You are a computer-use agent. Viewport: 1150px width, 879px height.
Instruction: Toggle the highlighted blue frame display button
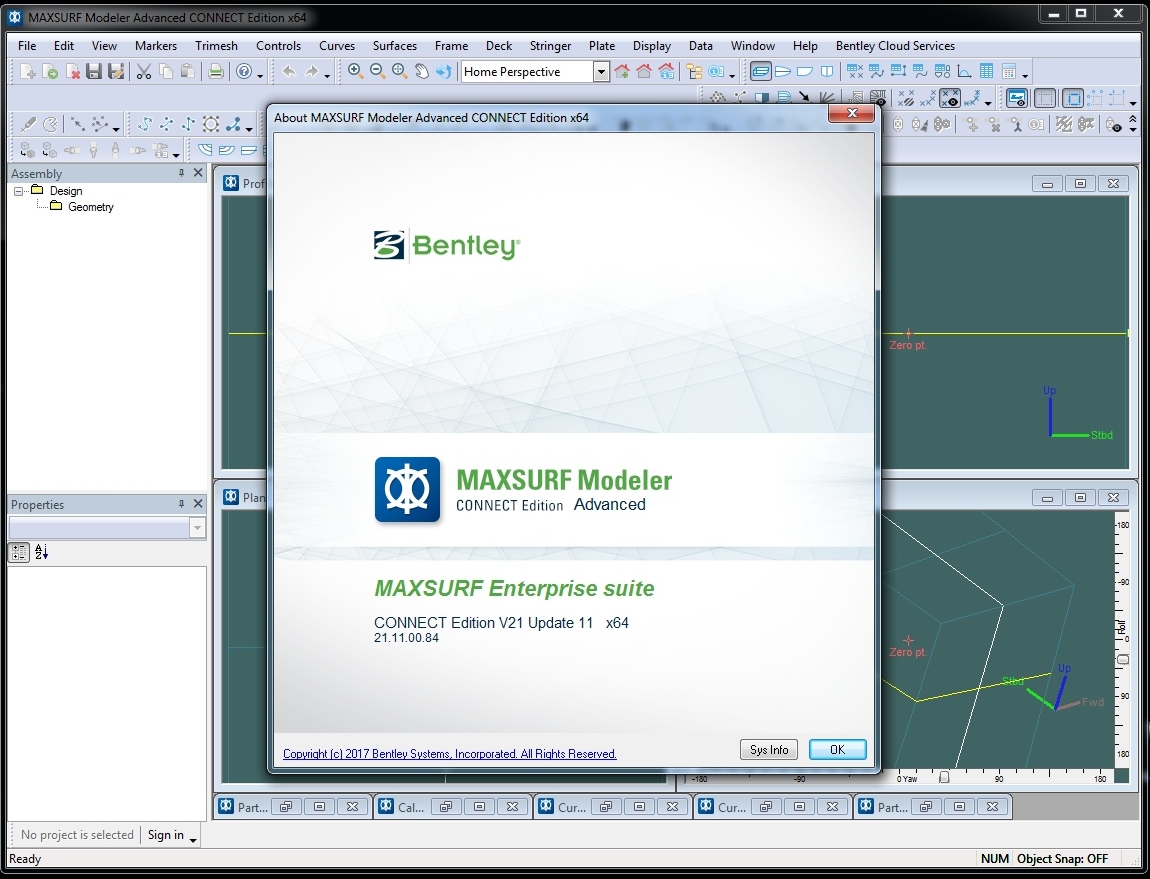click(1072, 98)
